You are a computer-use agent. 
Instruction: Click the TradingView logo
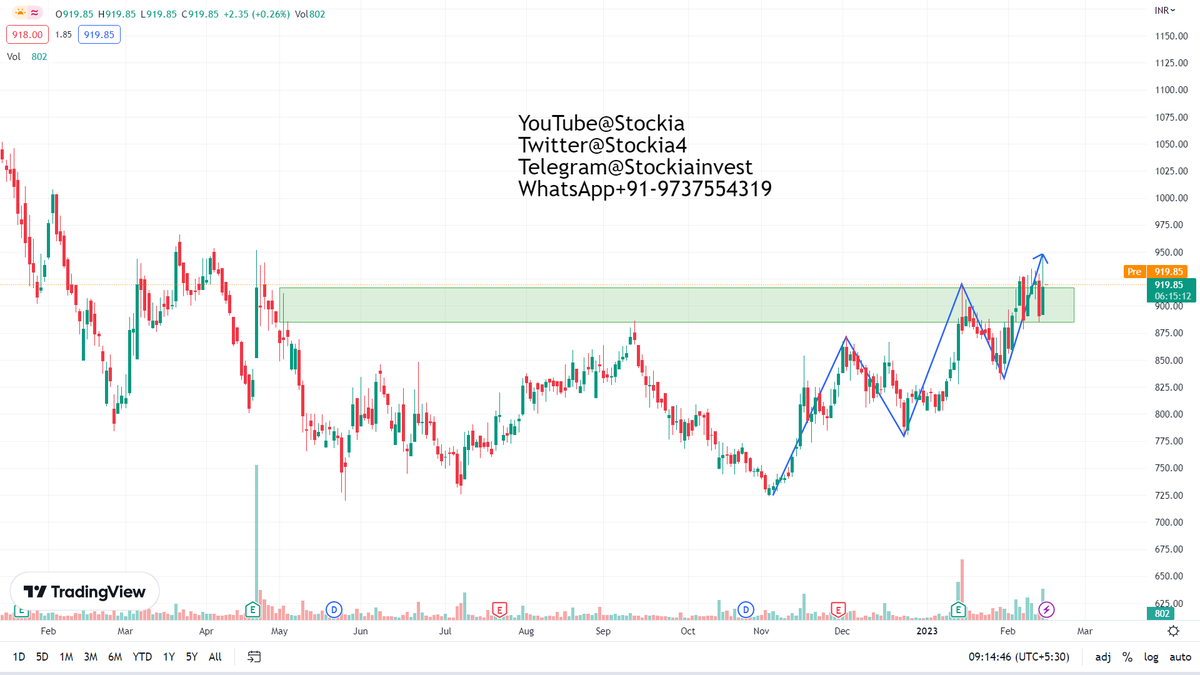click(85, 592)
